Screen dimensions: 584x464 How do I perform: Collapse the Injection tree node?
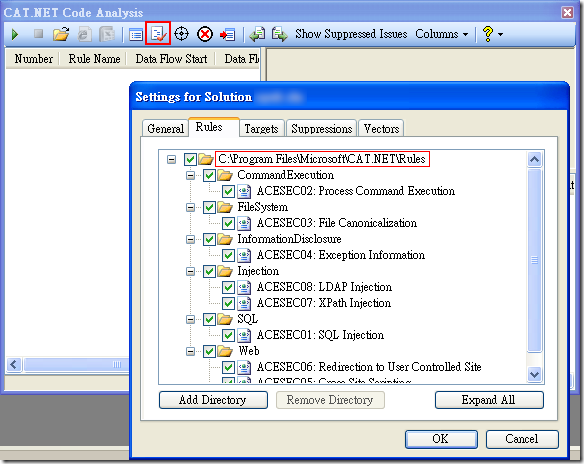click(190, 271)
